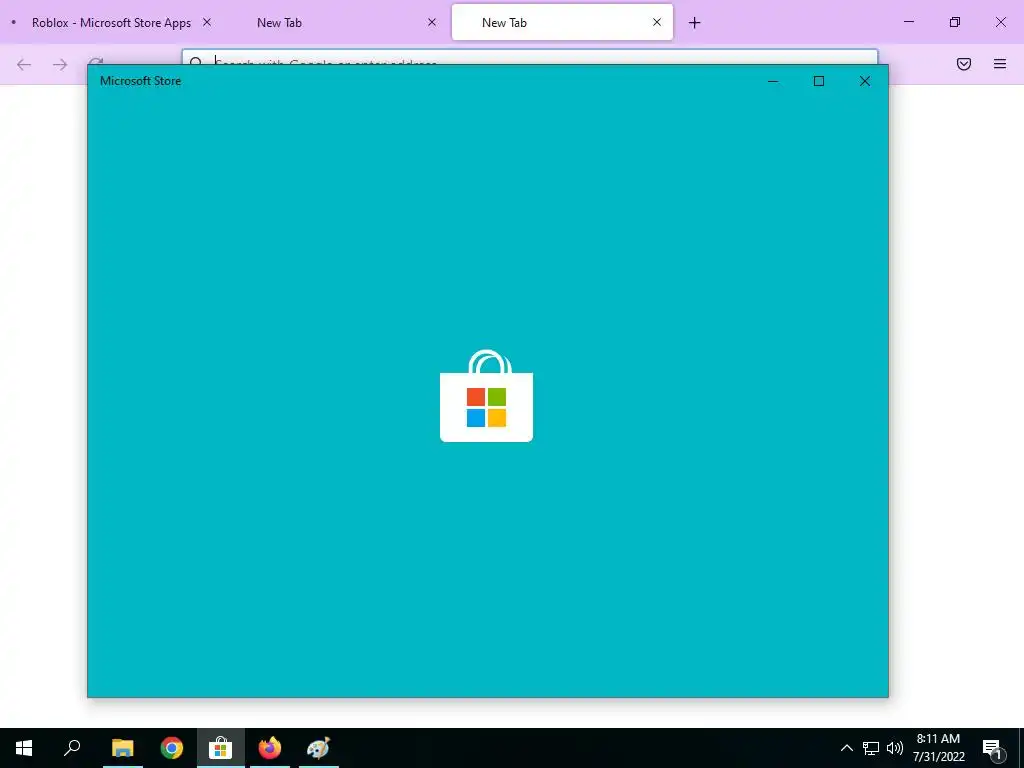This screenshot has height=768, width=1024.
Task: Close the middle New Tab
Action: [x=432, y=22]
